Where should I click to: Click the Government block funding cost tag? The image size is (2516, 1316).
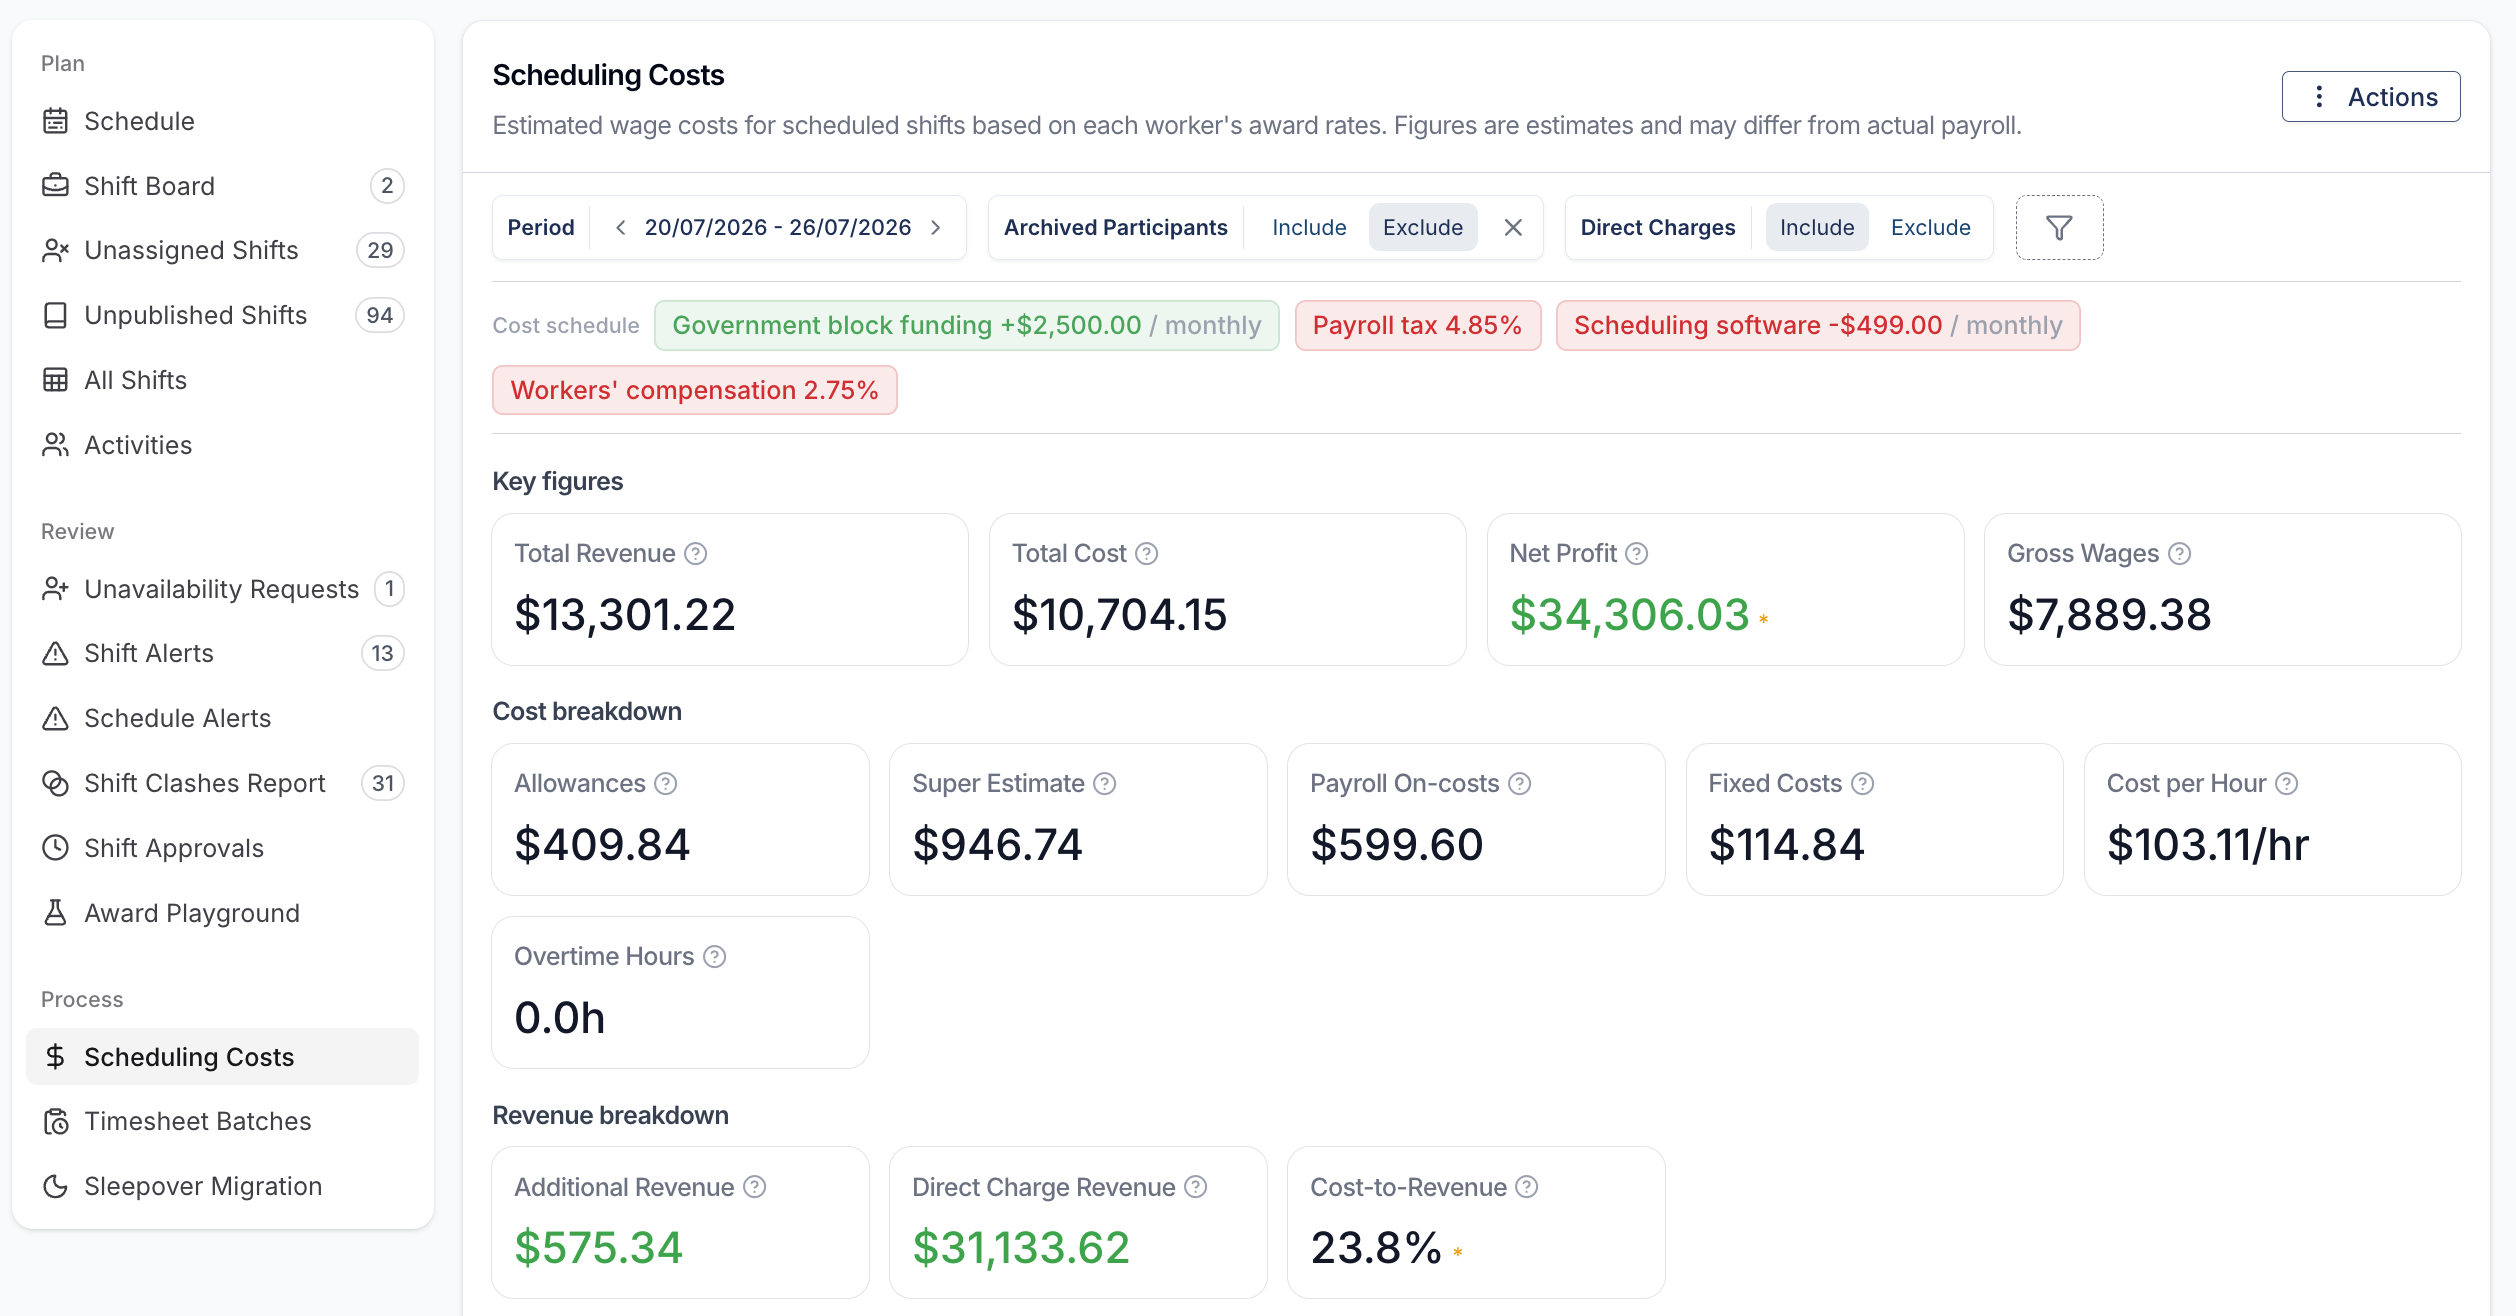966,326
